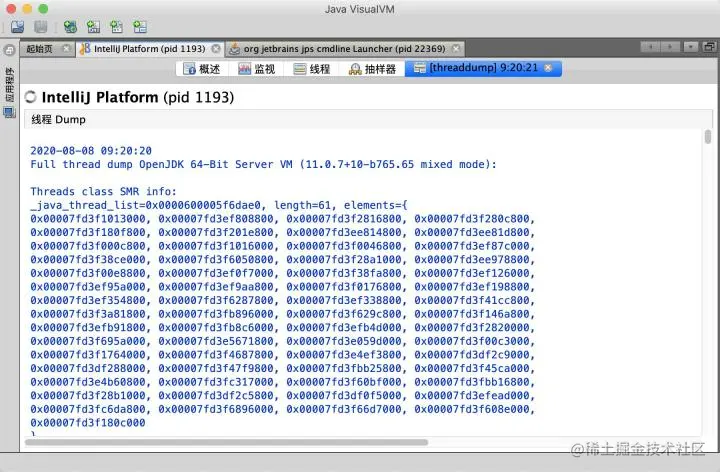Click address 0x00007fd3f60bf000

click(344, 382)
